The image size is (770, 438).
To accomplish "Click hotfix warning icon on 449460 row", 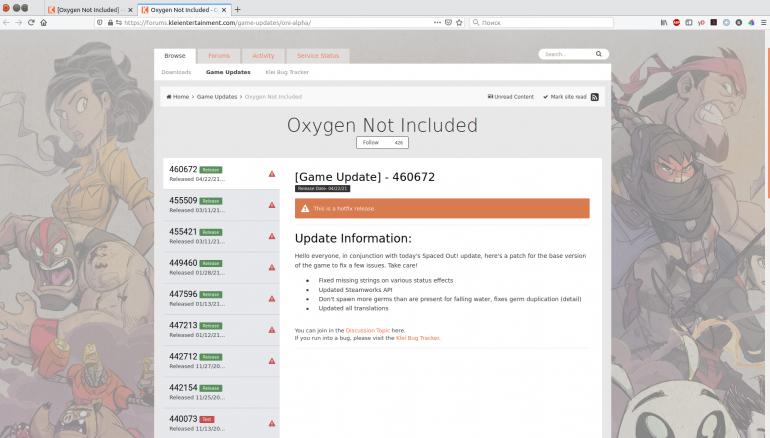I will pos(272,268).
